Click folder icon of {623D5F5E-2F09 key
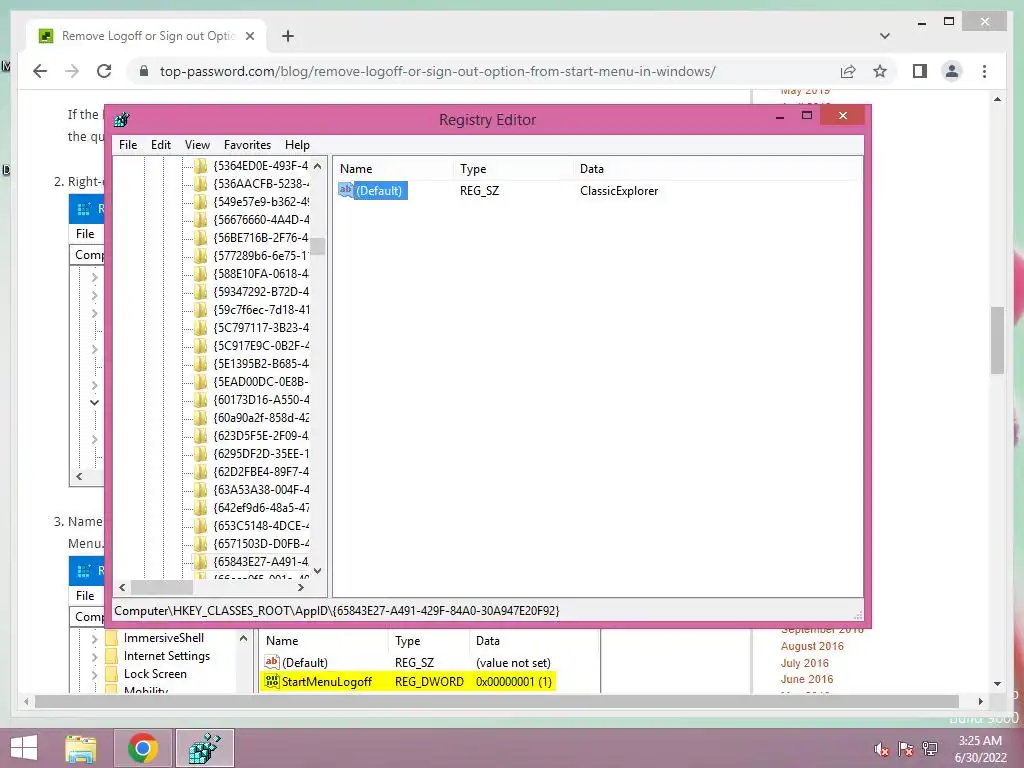Screen dimensions: 1024x768 200,436
